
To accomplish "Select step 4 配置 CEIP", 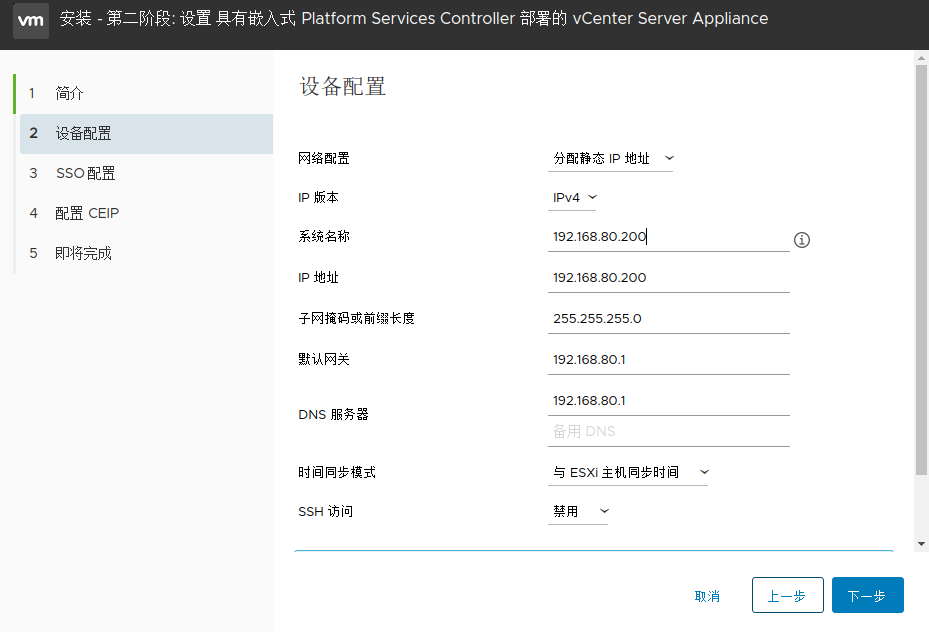I will (146, 213).
